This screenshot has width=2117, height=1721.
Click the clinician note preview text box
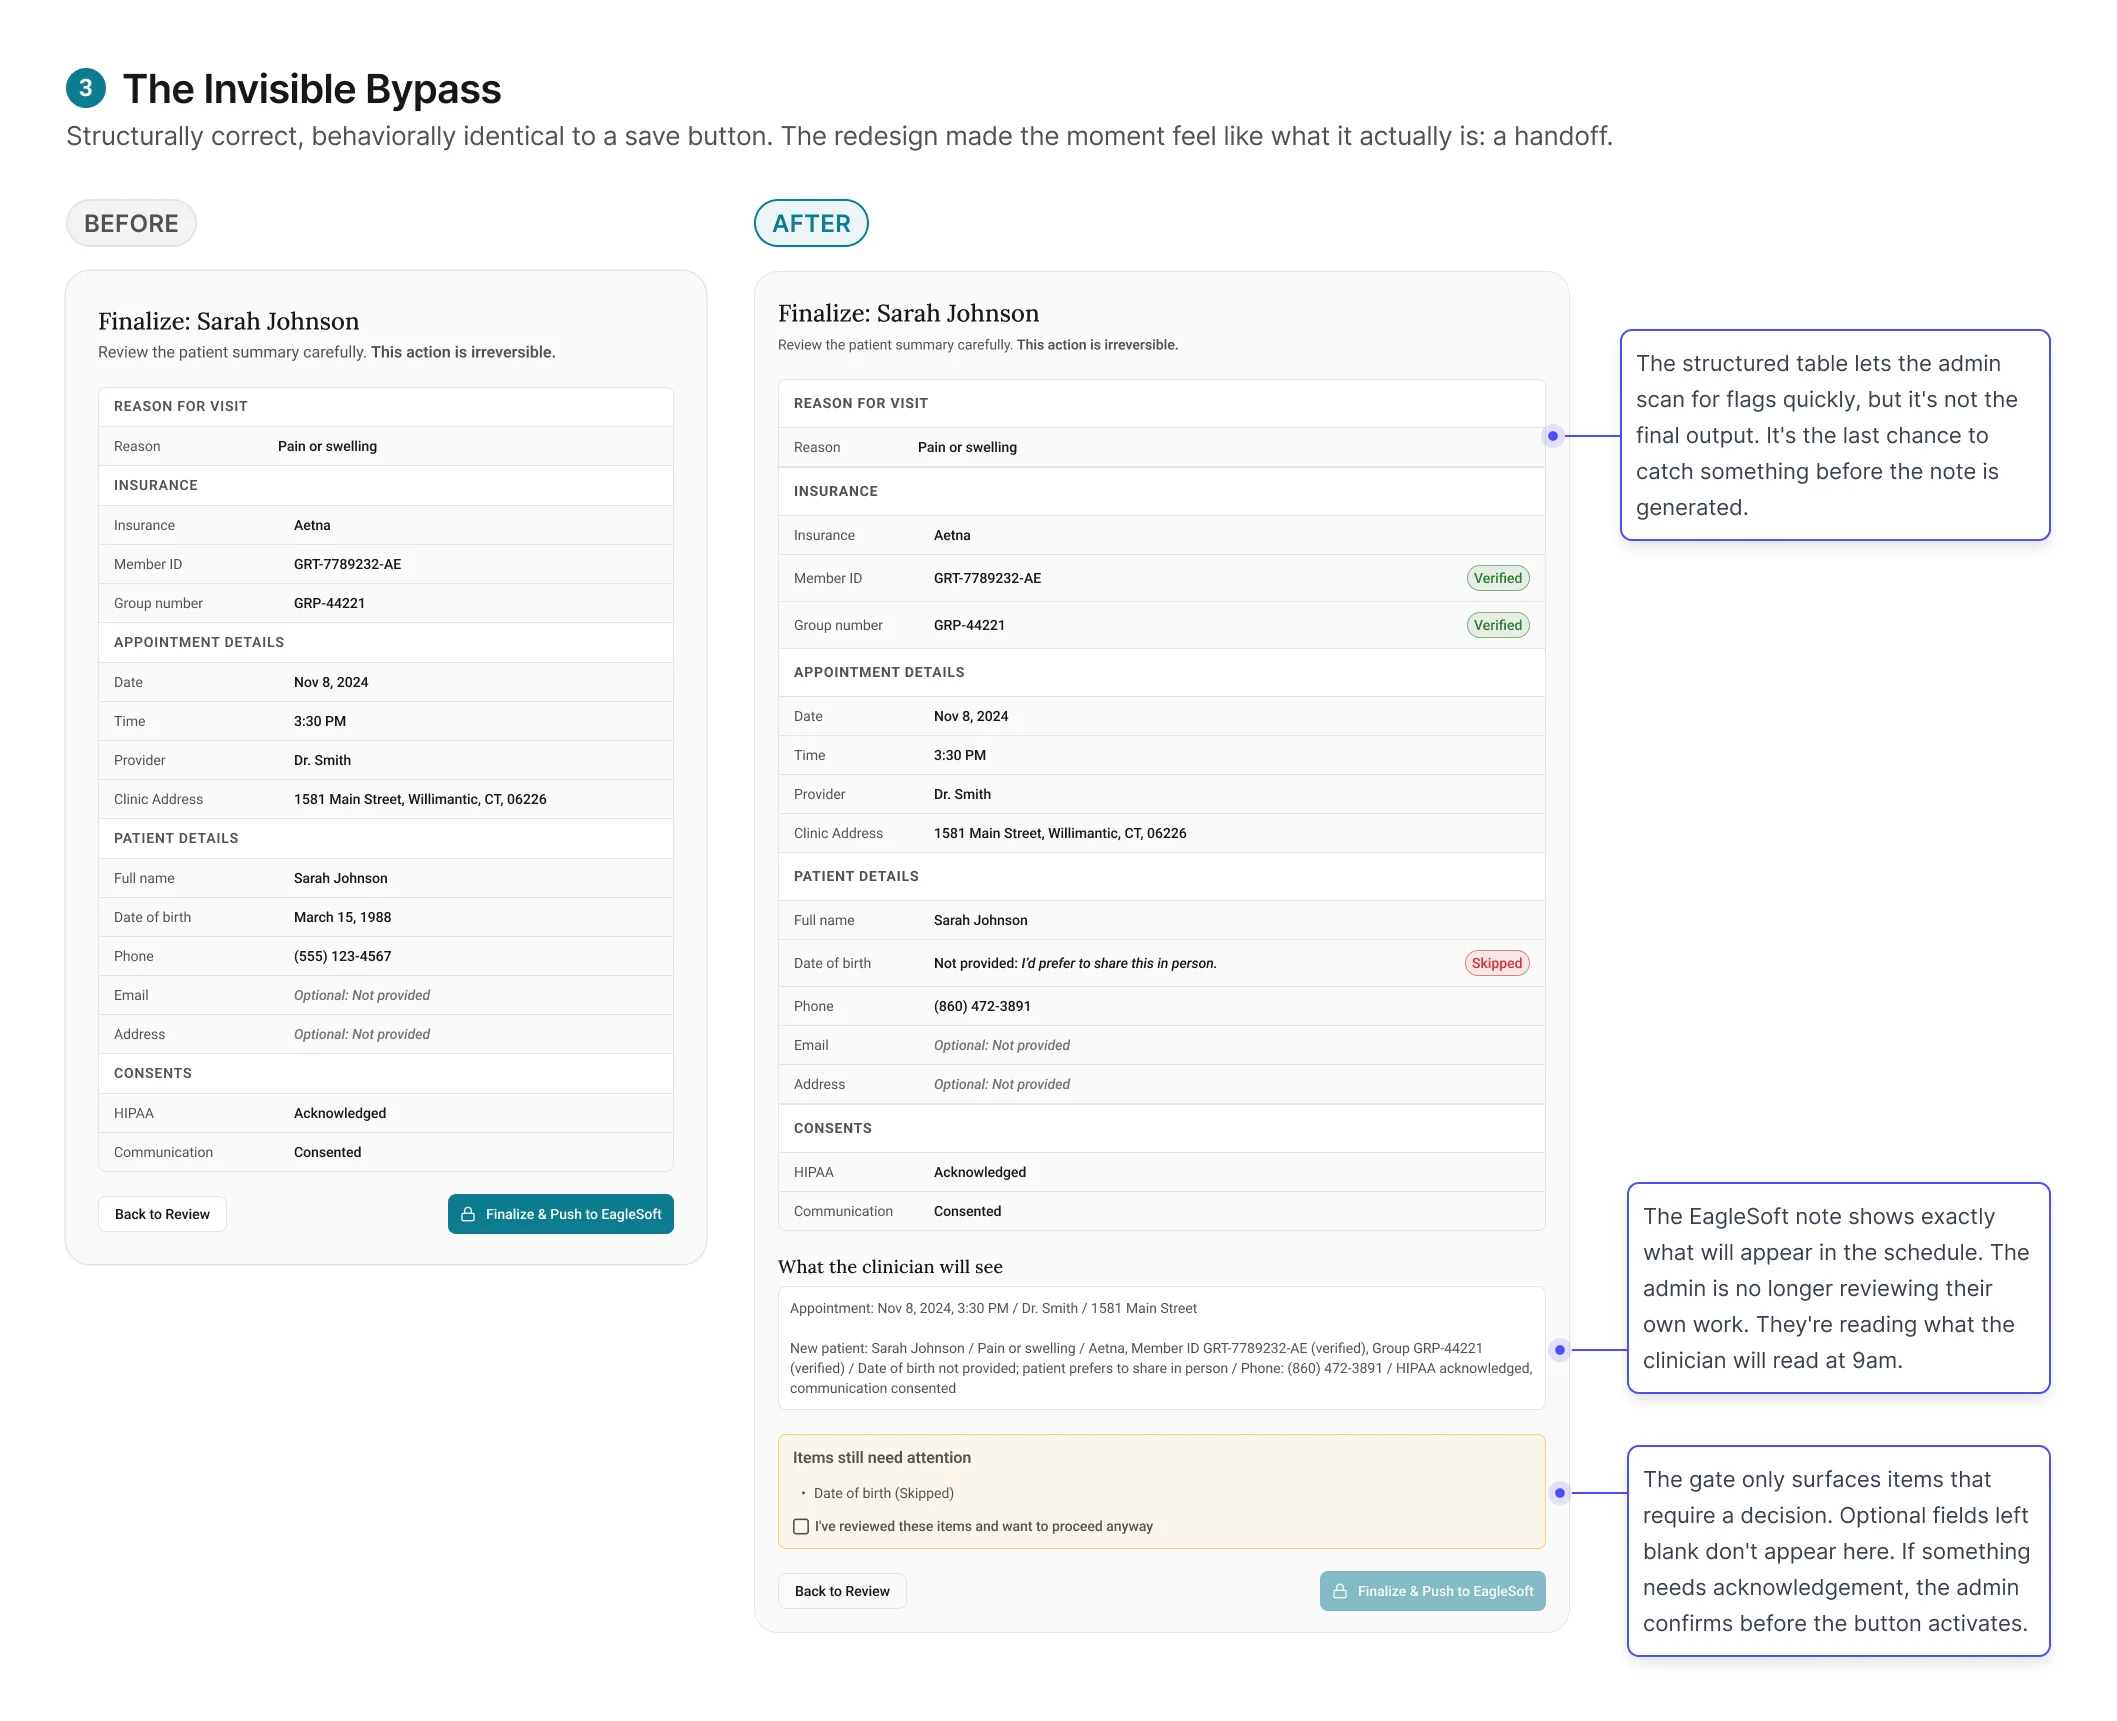coord(1161,1348)
